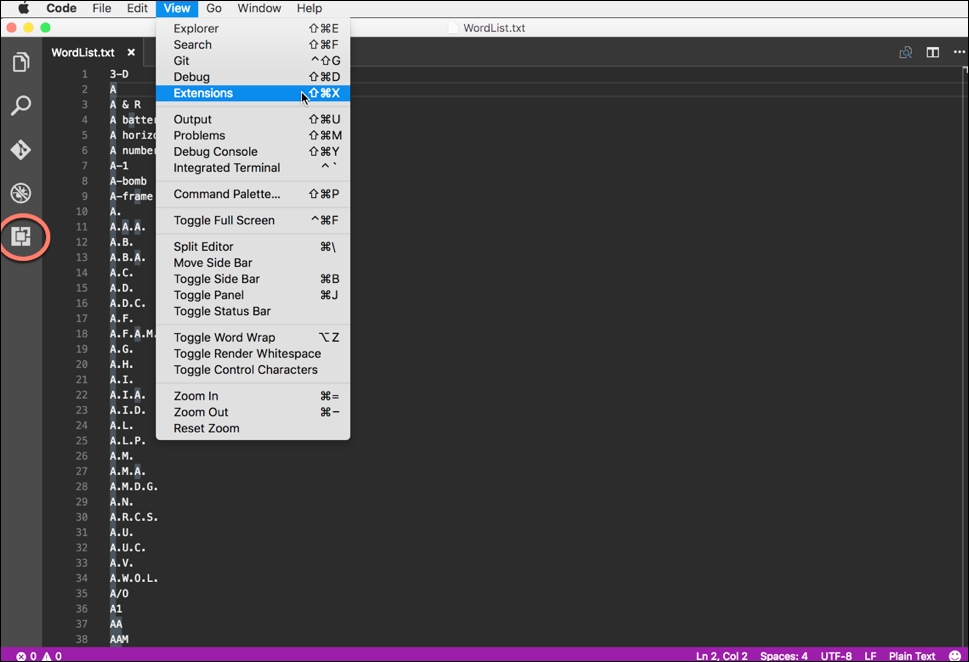Click line 8 text A-bomb
The width and height of the screenshot is (969, 662).
tap(129, 181)
